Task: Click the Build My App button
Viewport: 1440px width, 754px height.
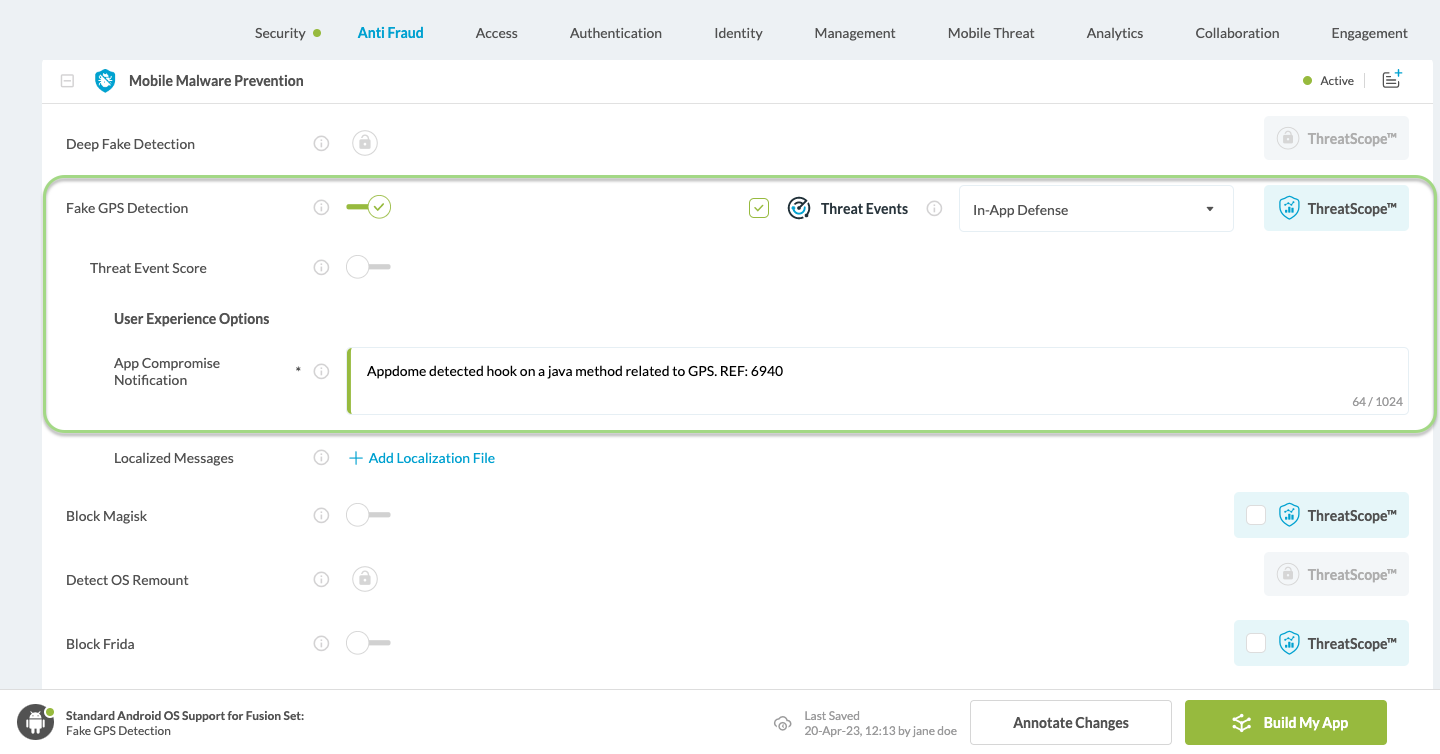Action: tap(1285, 722)
